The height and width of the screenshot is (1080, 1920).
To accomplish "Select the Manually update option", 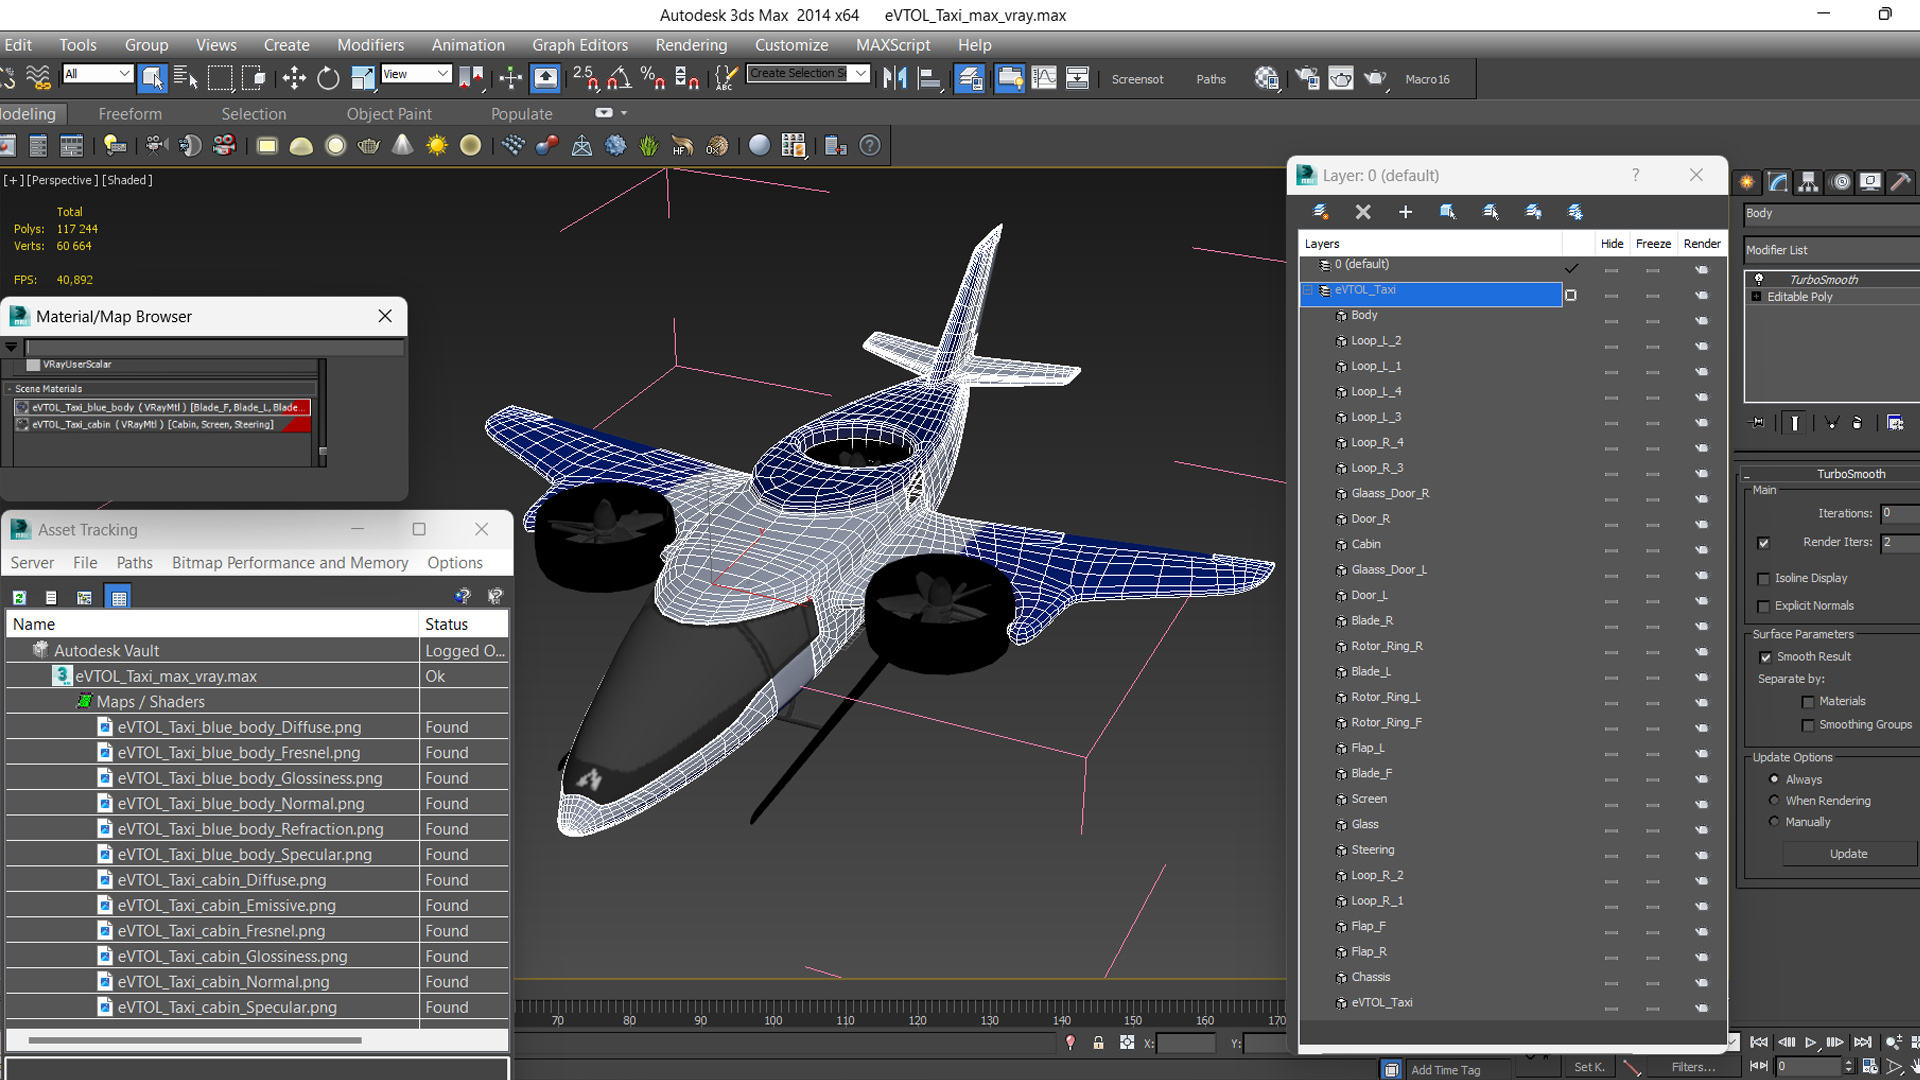I will pos(1774,821).
